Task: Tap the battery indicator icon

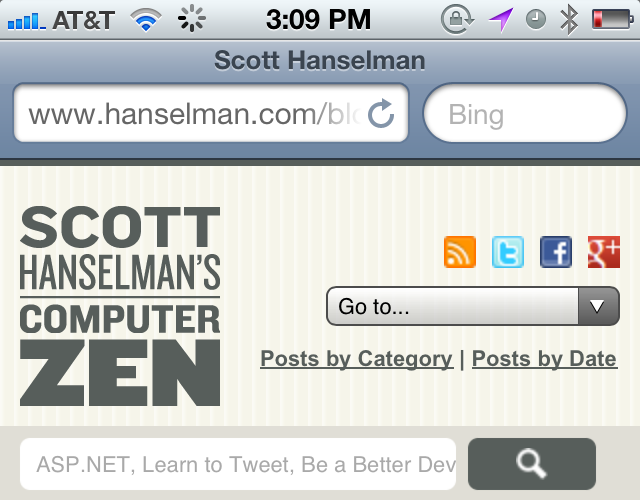Action: pyautogui.click(x=613, y=19)
